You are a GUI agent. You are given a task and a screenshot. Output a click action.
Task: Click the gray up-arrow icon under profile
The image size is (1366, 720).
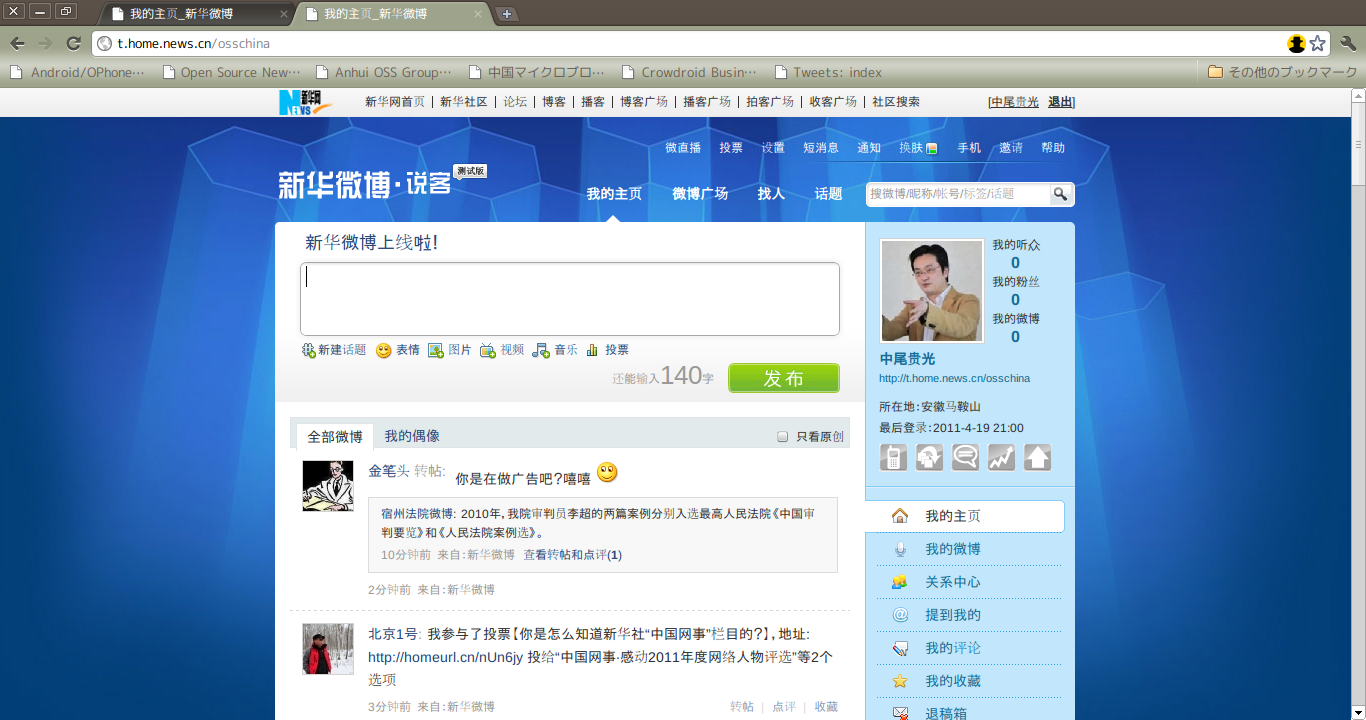tap(1037, 457)
